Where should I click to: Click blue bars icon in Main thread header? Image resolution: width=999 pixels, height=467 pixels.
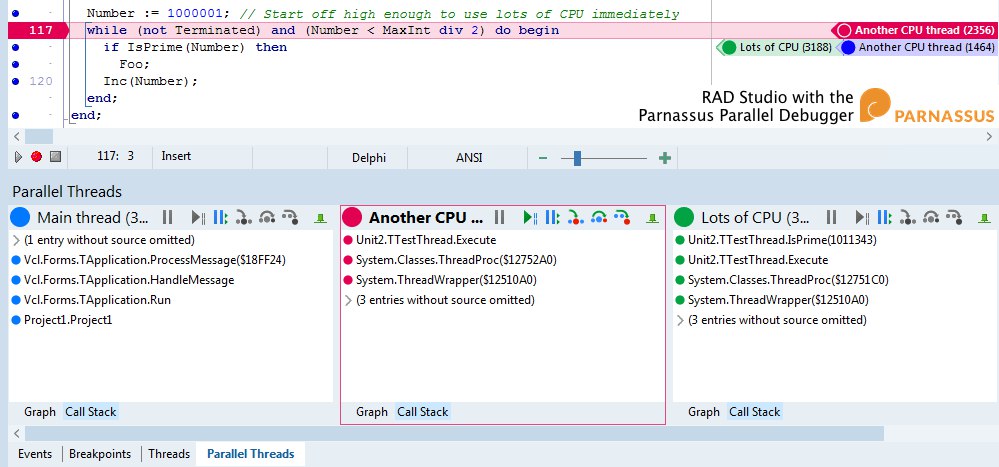[220, 218]
